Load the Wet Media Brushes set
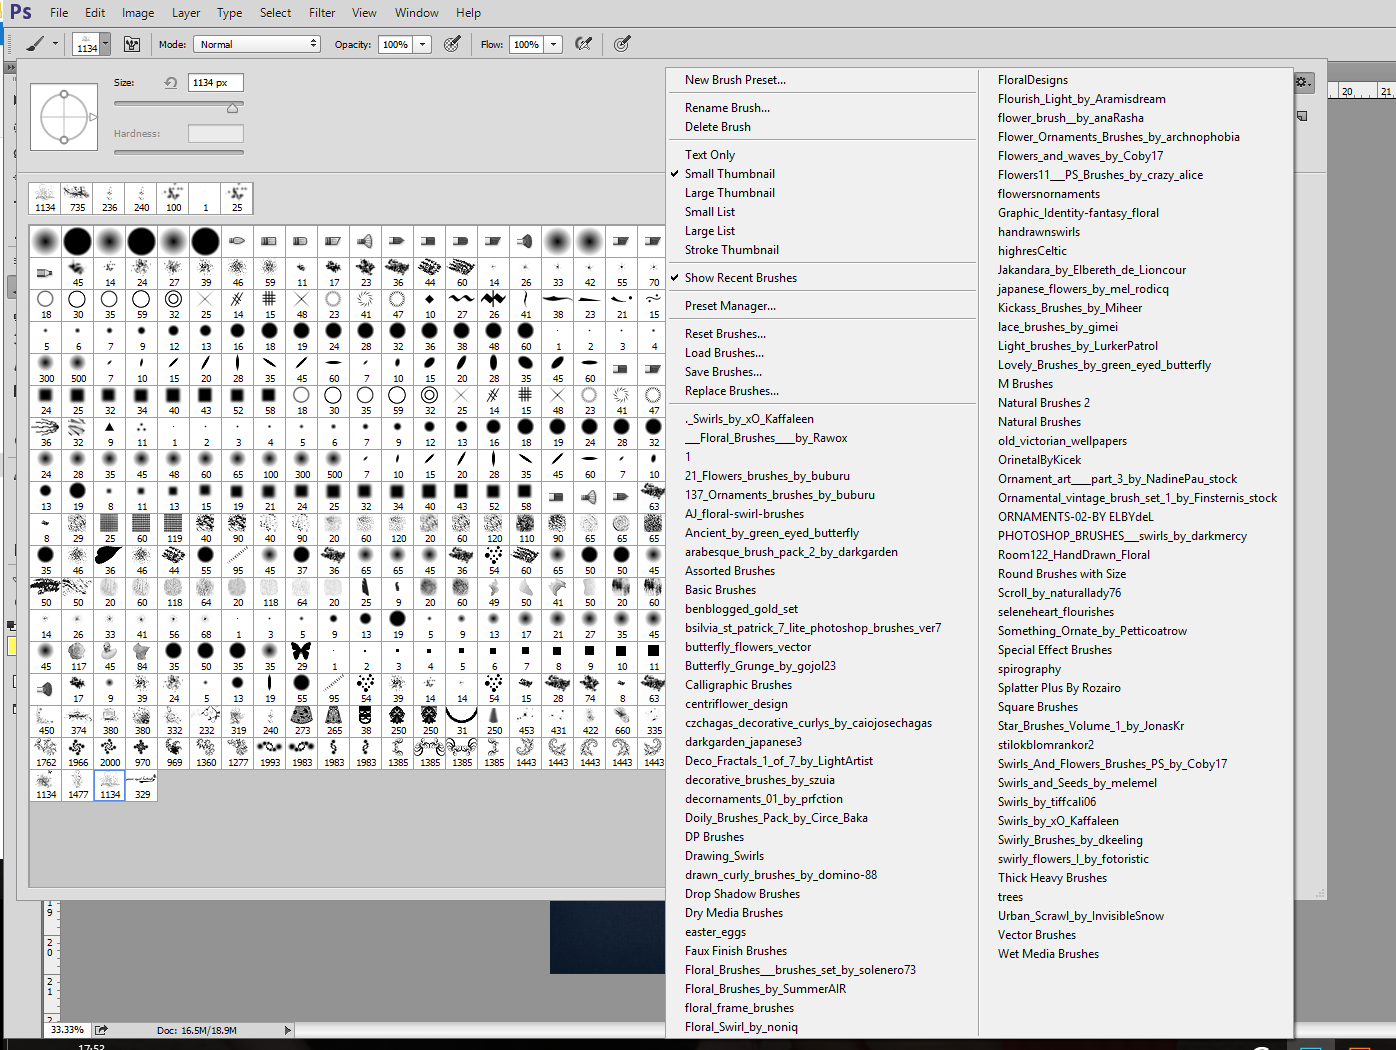 [1048, 954]
